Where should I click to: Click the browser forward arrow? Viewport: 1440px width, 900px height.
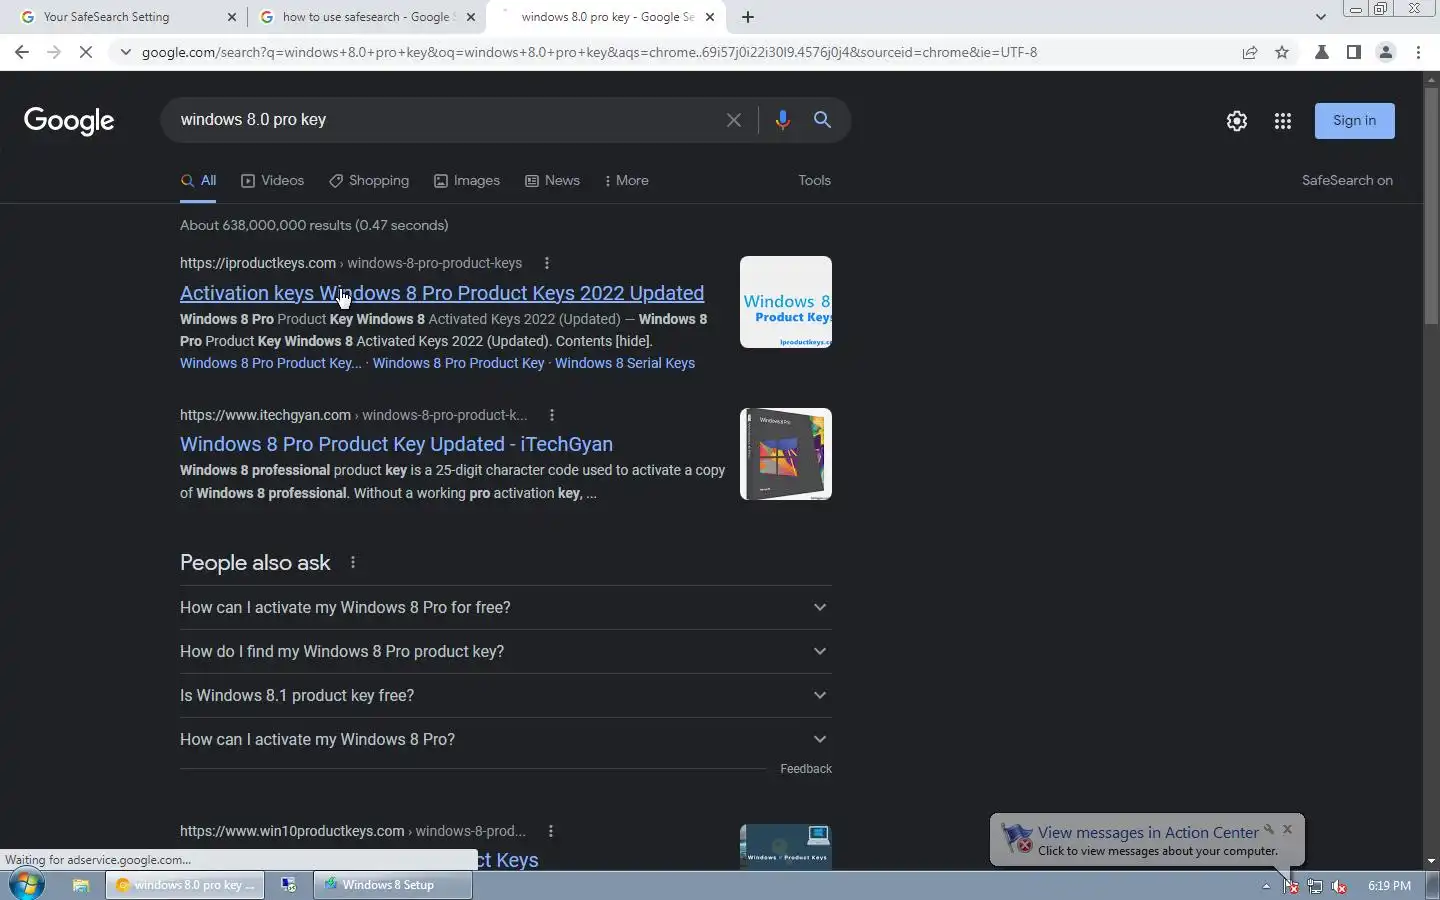54,52
